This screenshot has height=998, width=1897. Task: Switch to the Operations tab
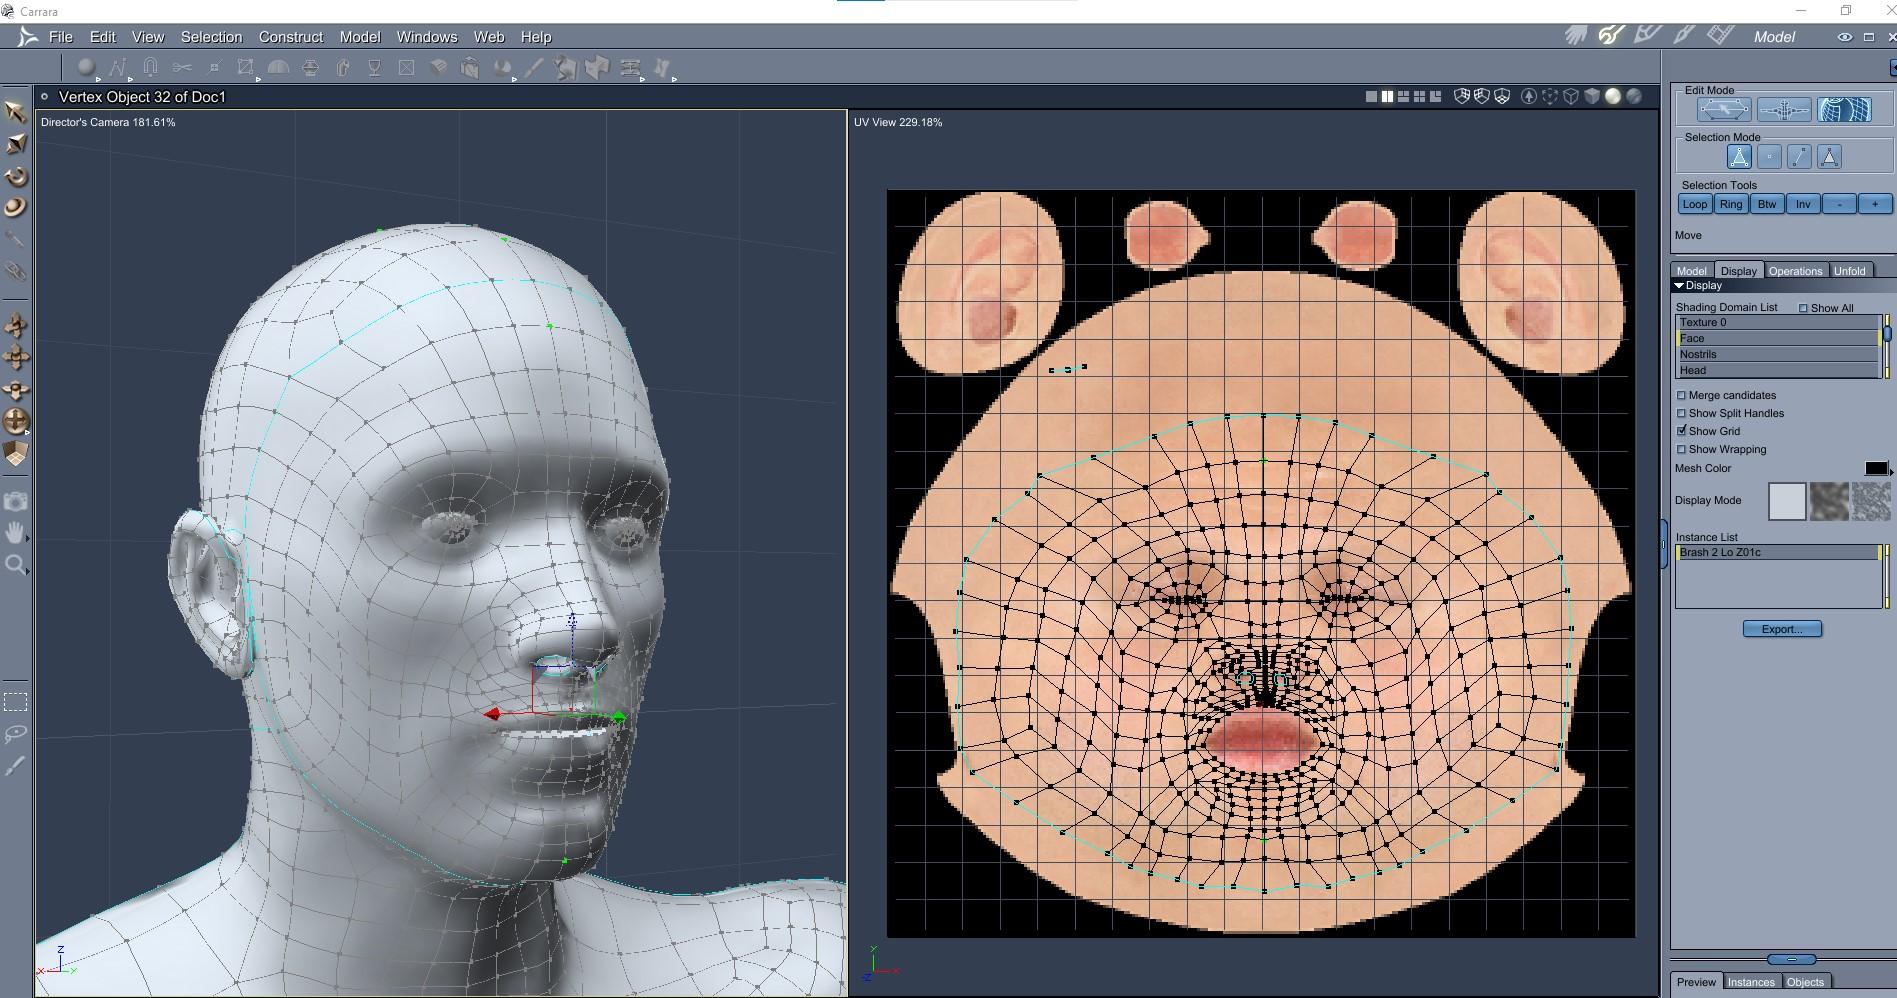tap(1795, 271)
